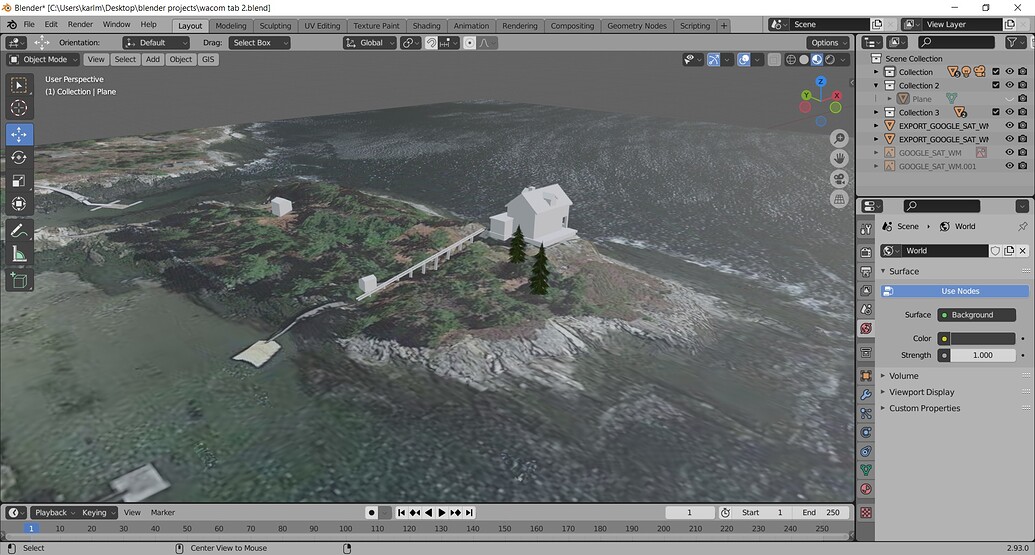This screenshot has width=1035, height=555.
Task: Open the Playback popover in timeline
Action: [x=55, y=513]
